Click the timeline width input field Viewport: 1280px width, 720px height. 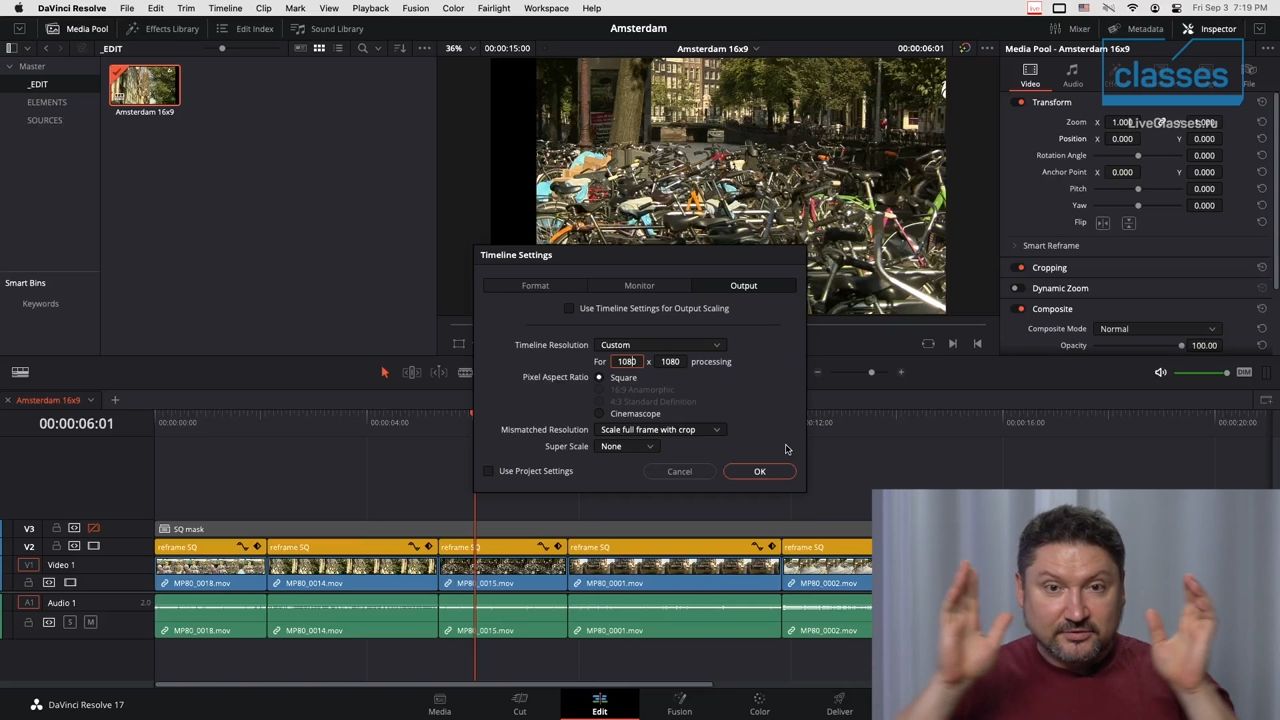626,362
